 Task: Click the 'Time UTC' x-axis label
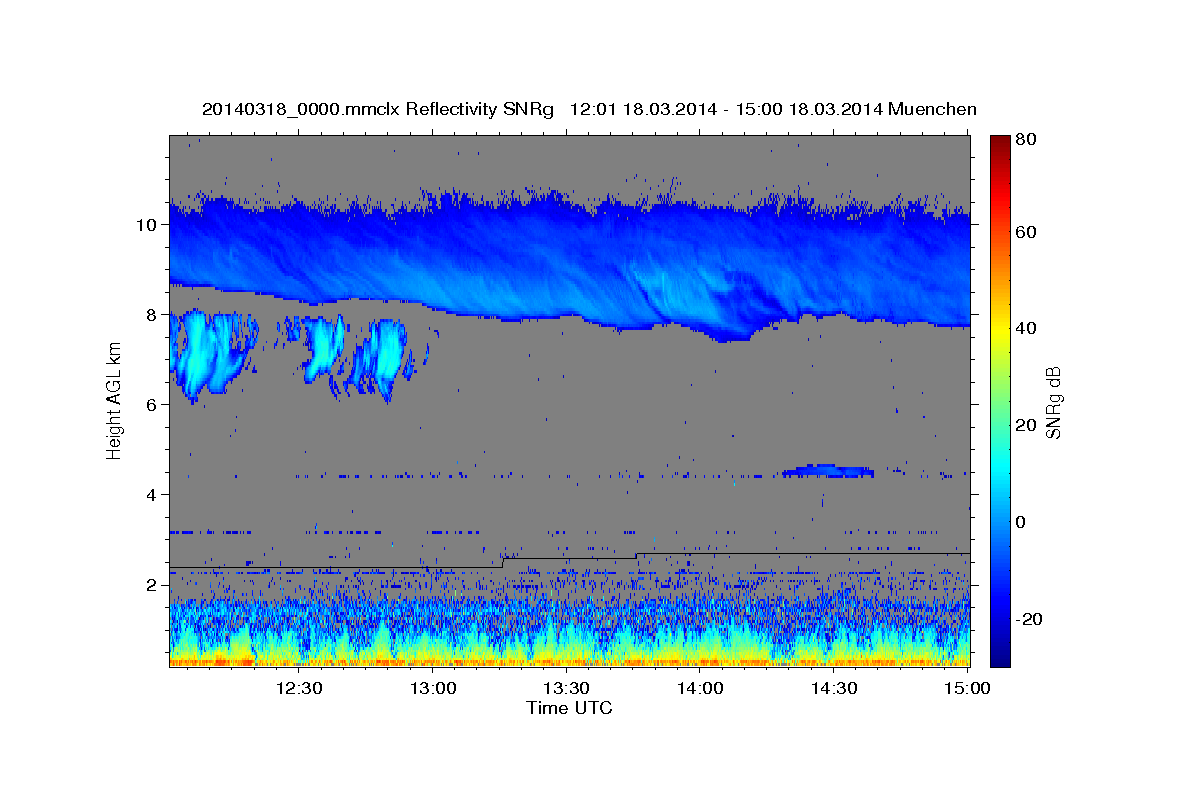(x=569, y=708)
